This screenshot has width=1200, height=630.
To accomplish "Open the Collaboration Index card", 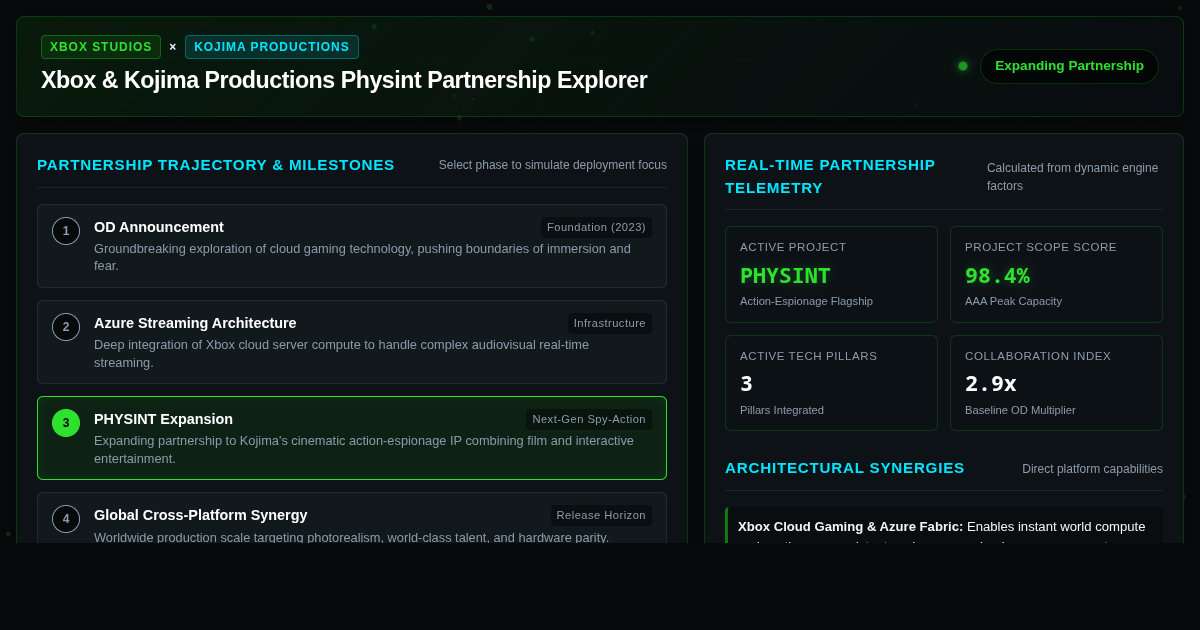I will 1056,383.
